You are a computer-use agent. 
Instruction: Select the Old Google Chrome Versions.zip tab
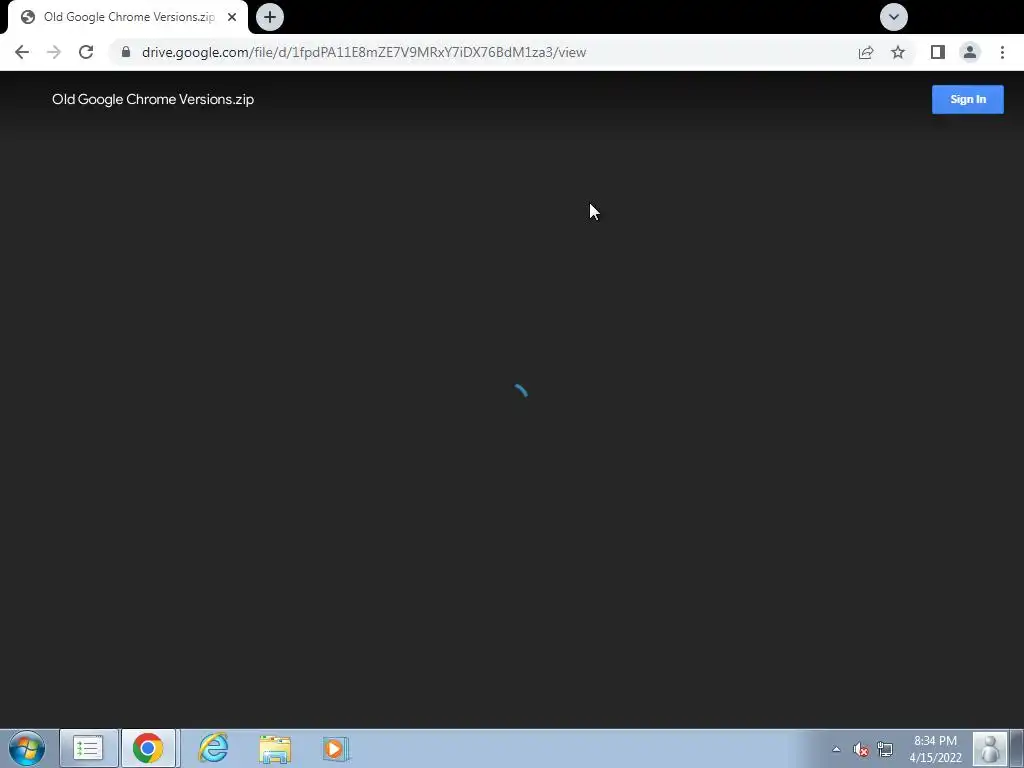(127, 17)
